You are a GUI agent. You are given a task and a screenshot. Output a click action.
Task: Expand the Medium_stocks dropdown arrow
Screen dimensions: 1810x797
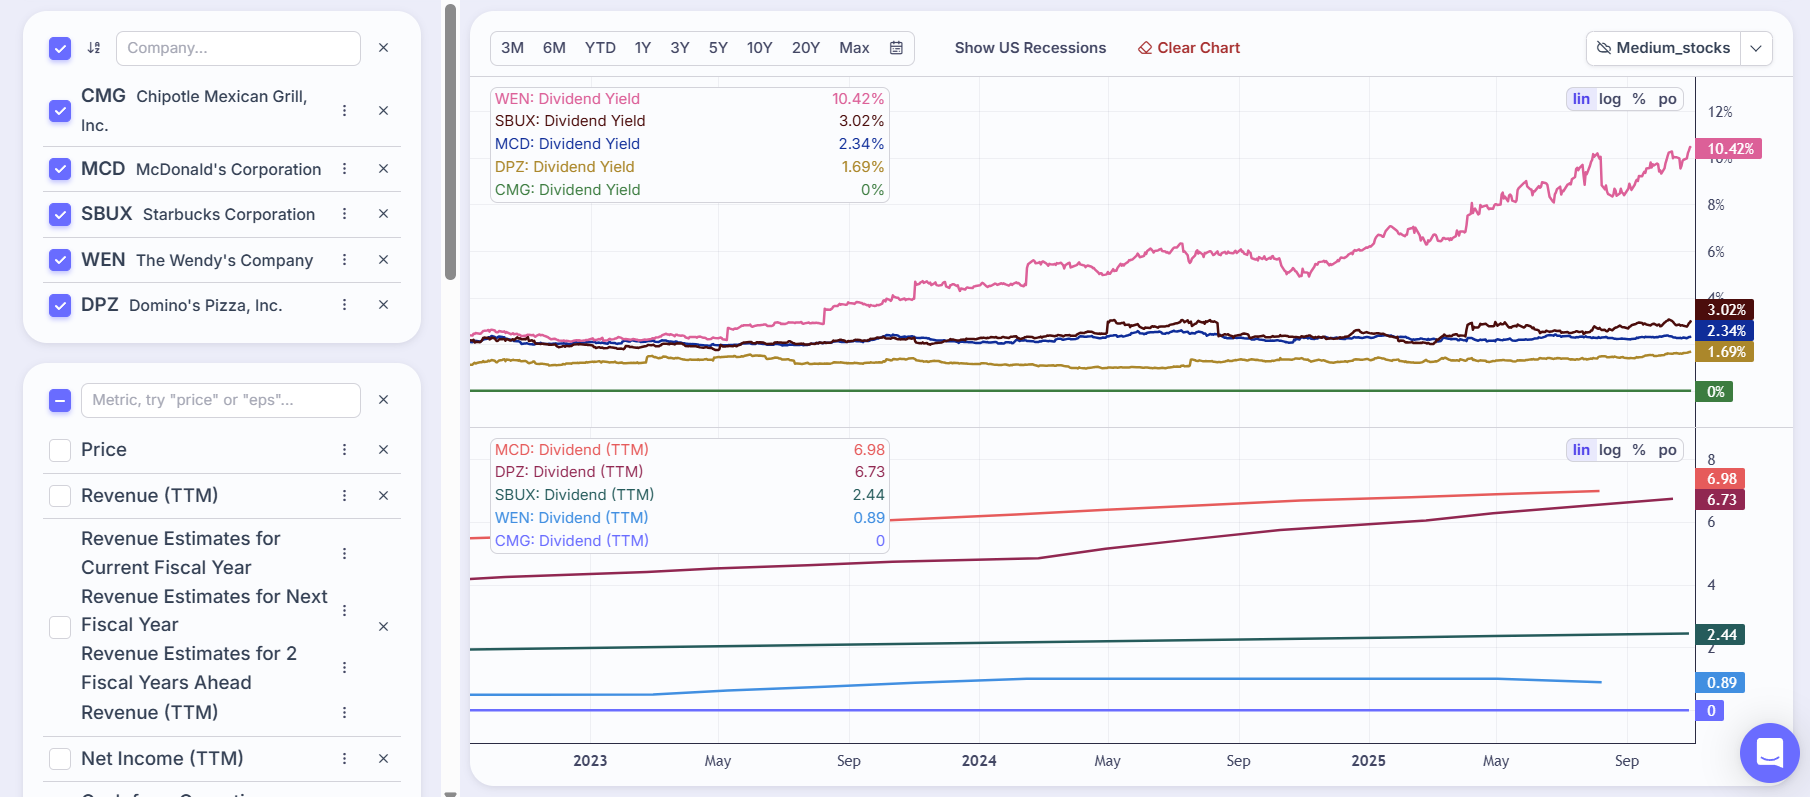[x=1756, y=48]
